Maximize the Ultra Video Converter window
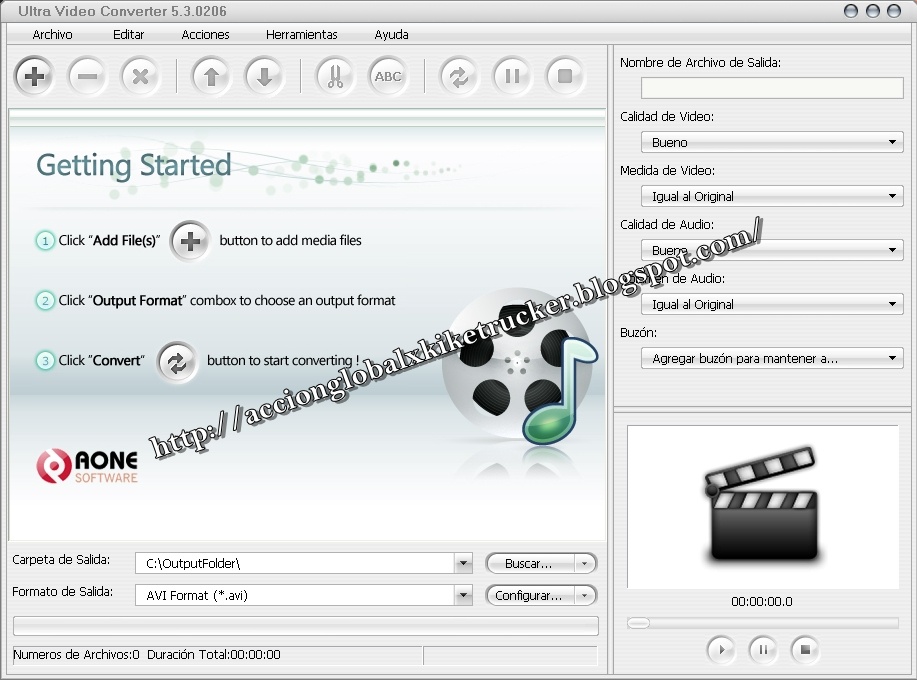The width and height of the screenshot is (917, 680). click(x=873, y=11)
